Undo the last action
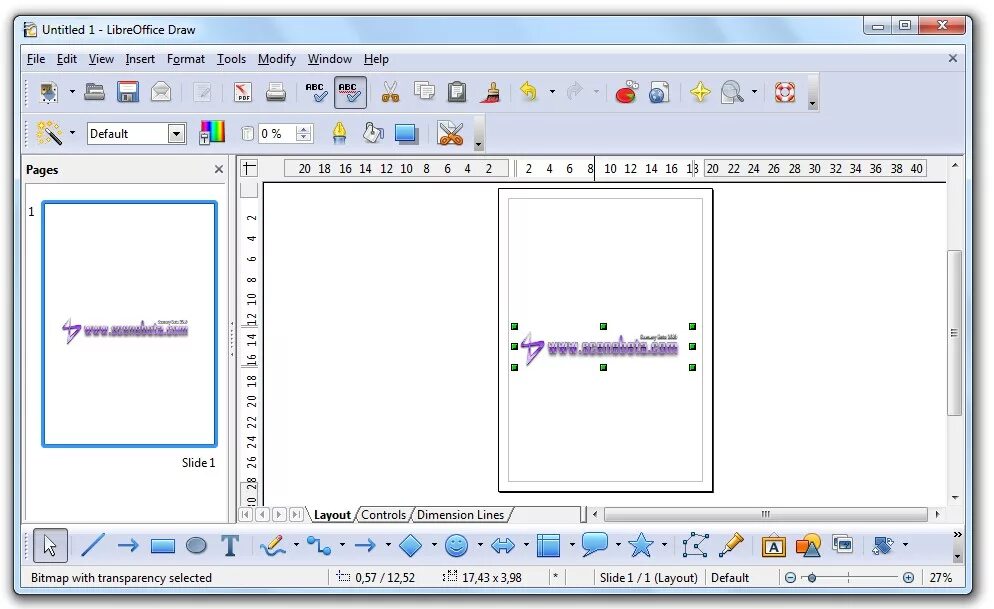The image size is (994, 609). (x=529, y=93)
